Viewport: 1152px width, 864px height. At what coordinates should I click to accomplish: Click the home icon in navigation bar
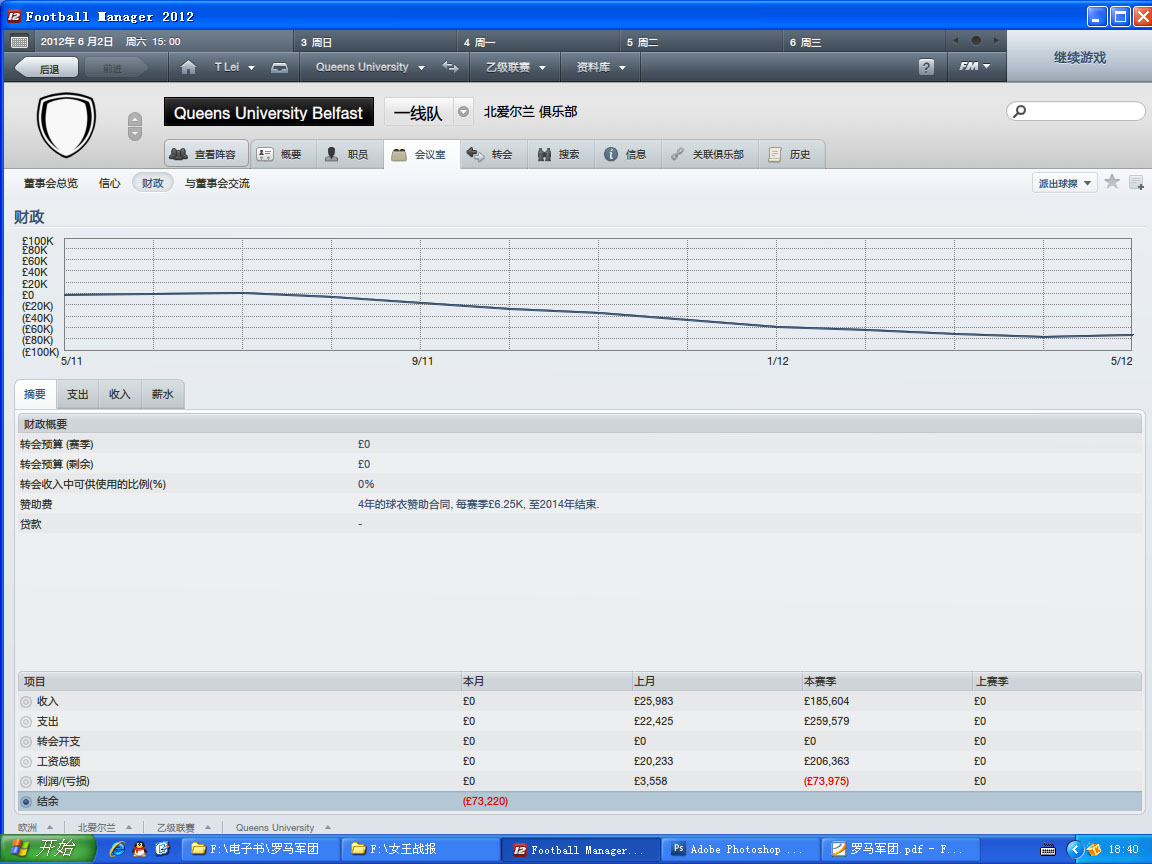point(188,67)
